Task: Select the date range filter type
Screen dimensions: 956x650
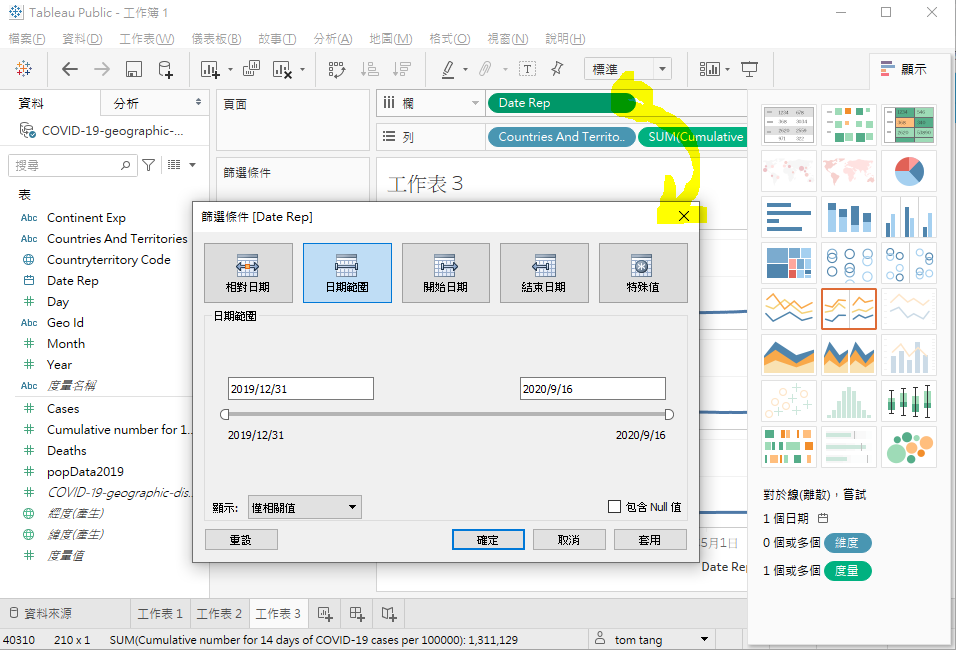Action: pyautogui.click(x=347, y=273)
